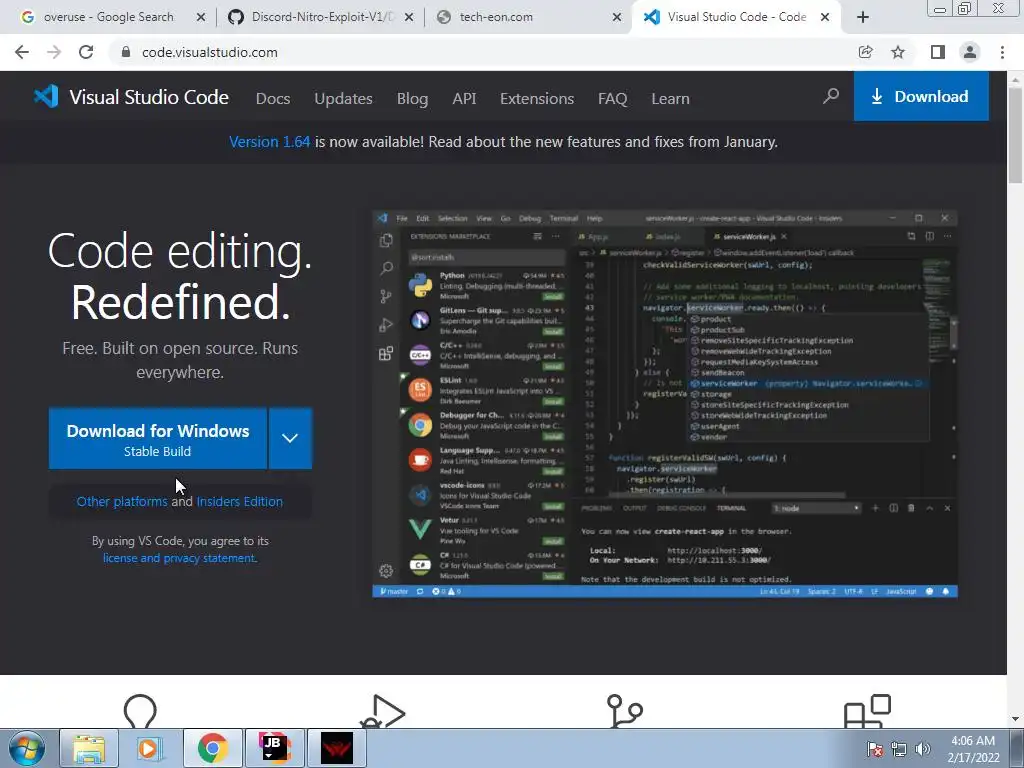Screen dimensions: 1024x768
Task: Go forward using the browser forward arrow
Action: 54,52
